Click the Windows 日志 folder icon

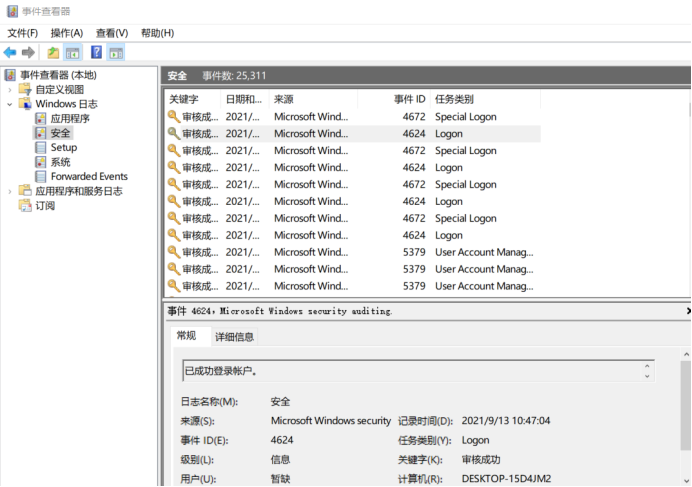(x=25, y=104)
